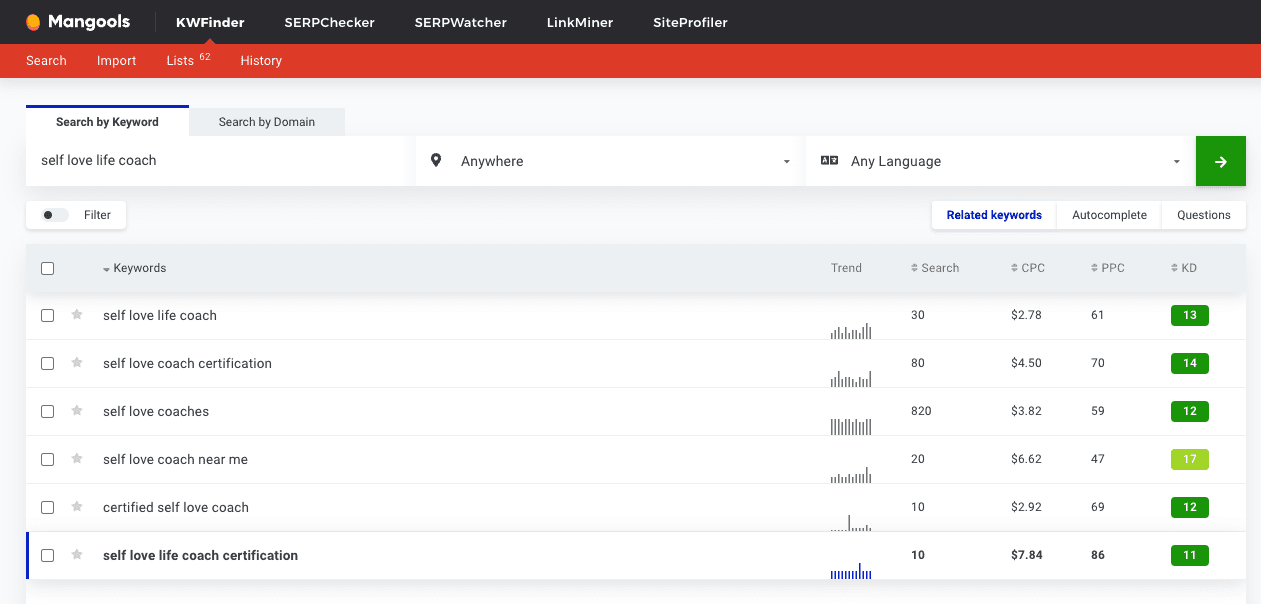
Task: Select the Questions tab
Action: (1204, 215)
